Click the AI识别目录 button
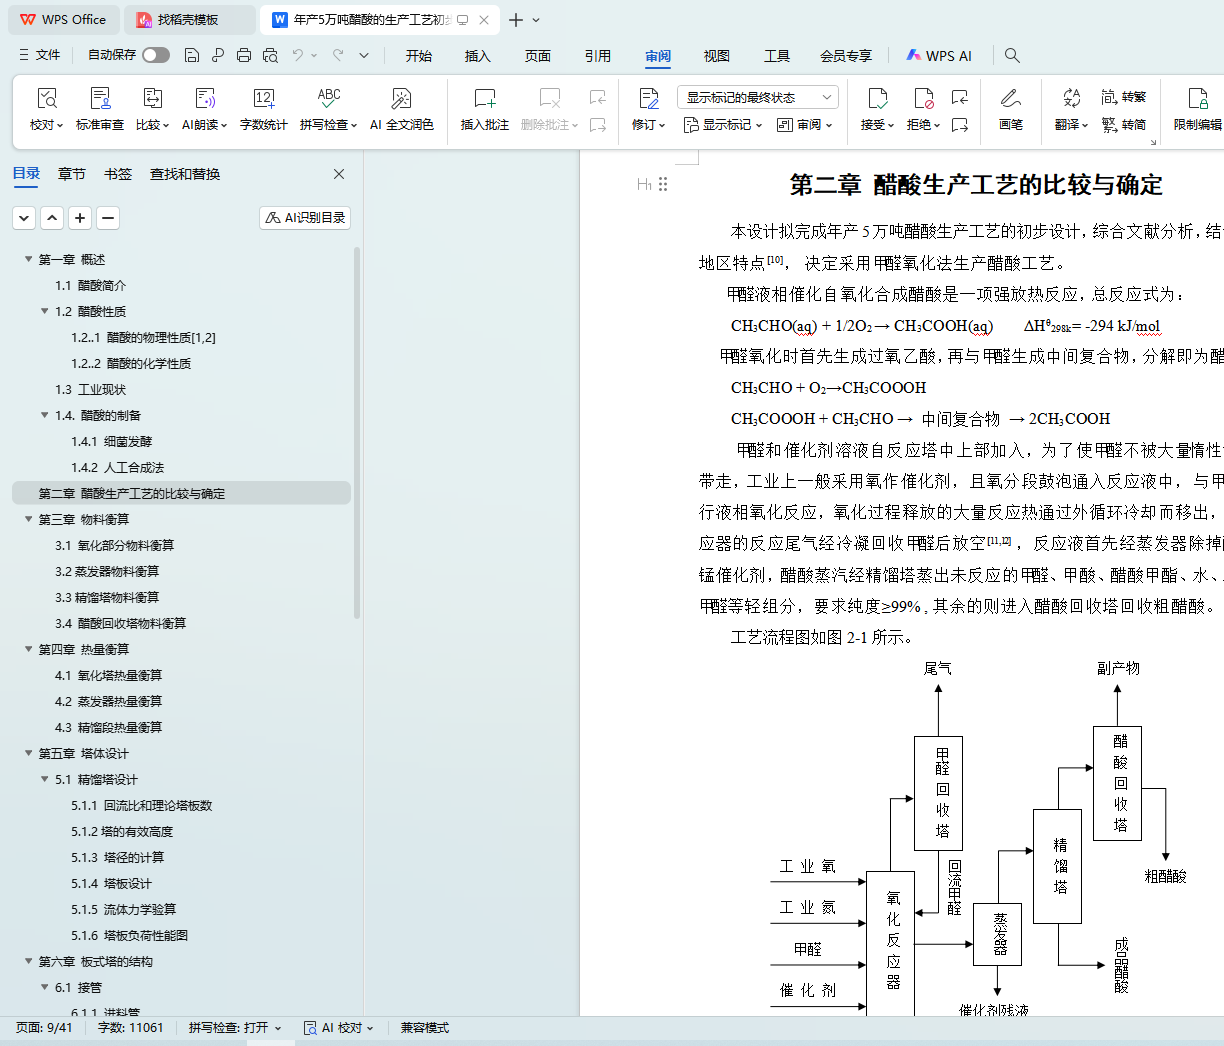Screen dimensions: 1224x1046 [x=305, y=218]
